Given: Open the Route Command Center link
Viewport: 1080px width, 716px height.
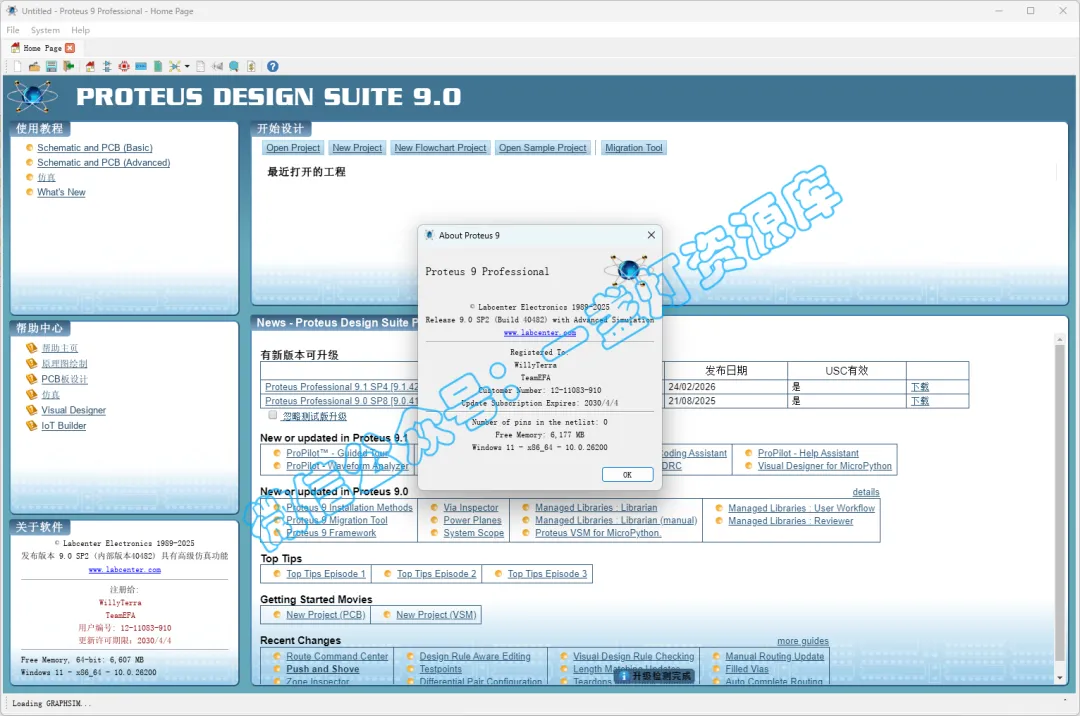Looking at the screenshot, I should point(338,656).
